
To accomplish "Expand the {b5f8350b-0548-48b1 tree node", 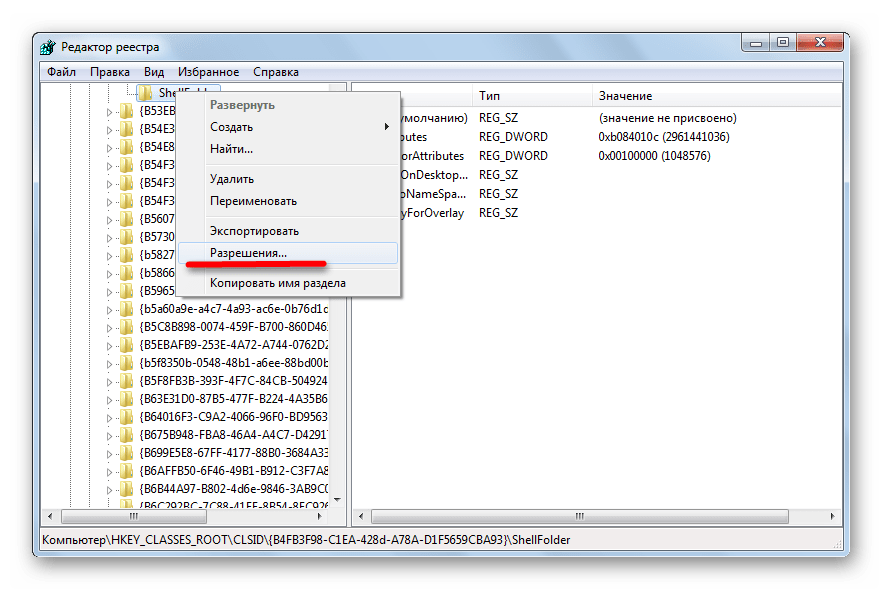I will (x=110, y=363).
